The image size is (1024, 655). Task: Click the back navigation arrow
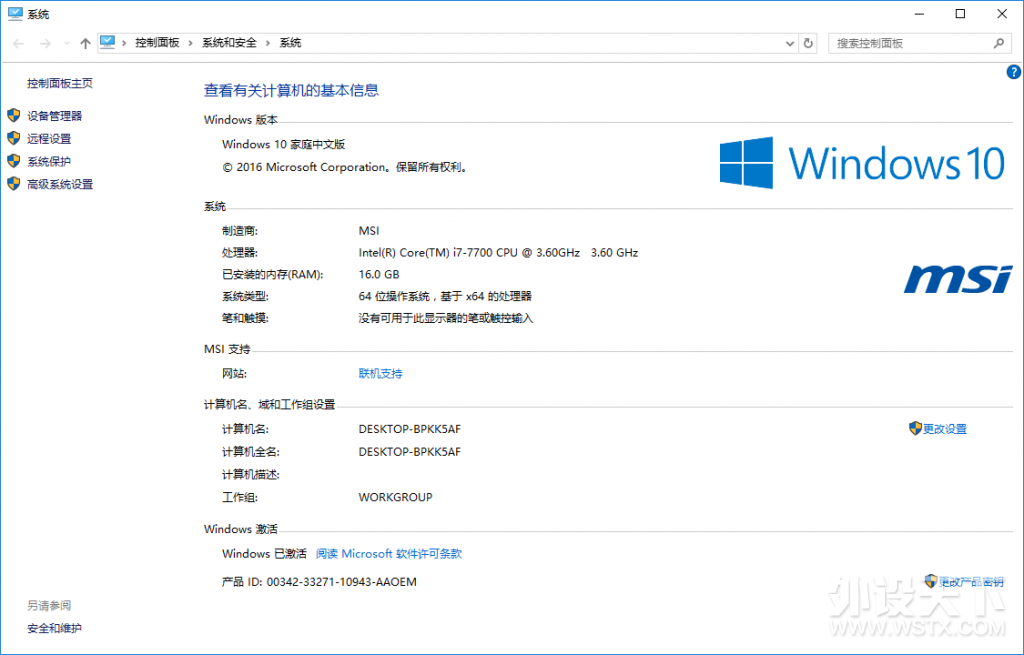(x=18, y=43)
